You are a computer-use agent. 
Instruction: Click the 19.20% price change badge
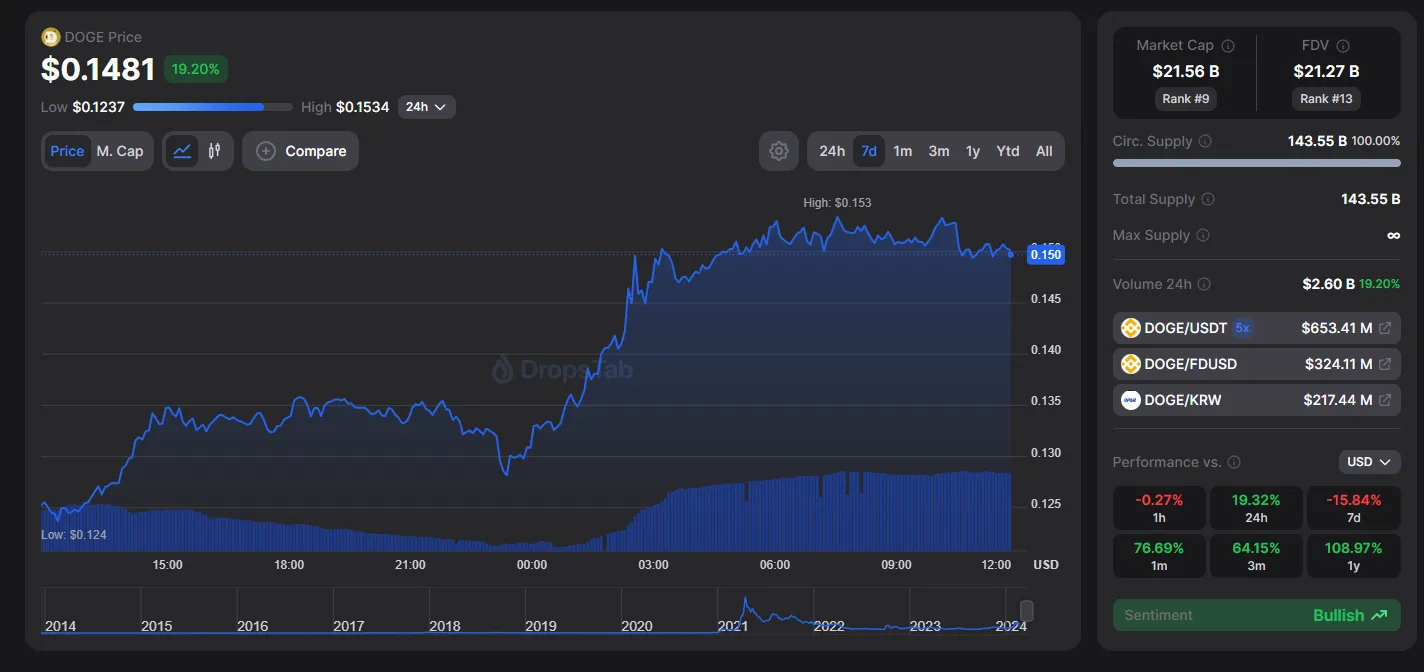pyautogui.click(x=197, y=69)
